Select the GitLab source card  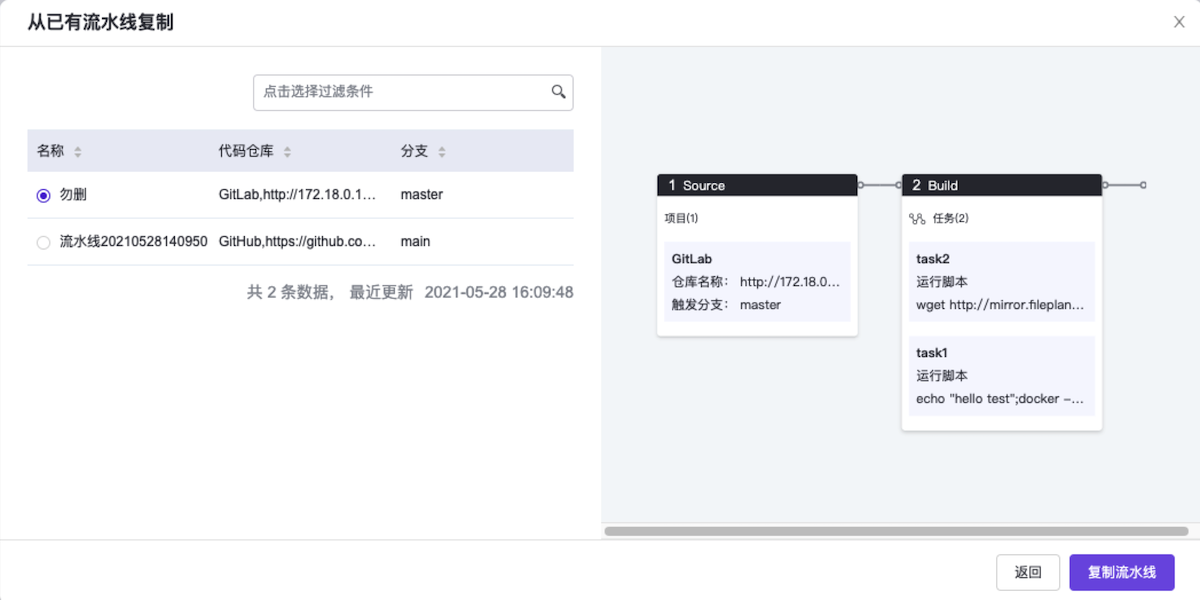pyautogui.click(x=757, y=281)
